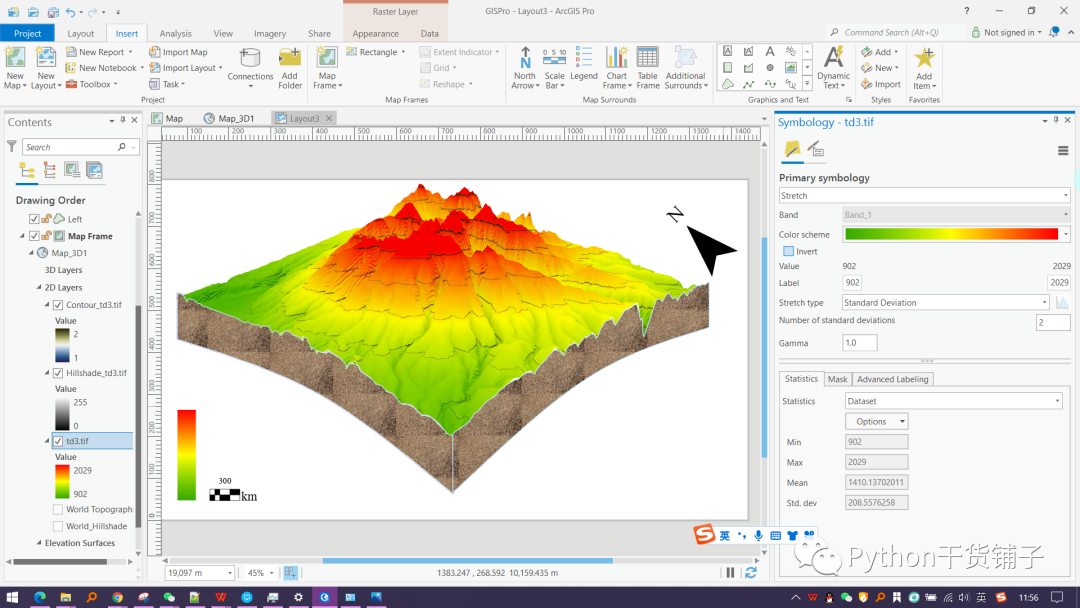Enable the World Topographic layer
Image resolution: width=1080 pixels, height=608 pixels.
point(58,510)
